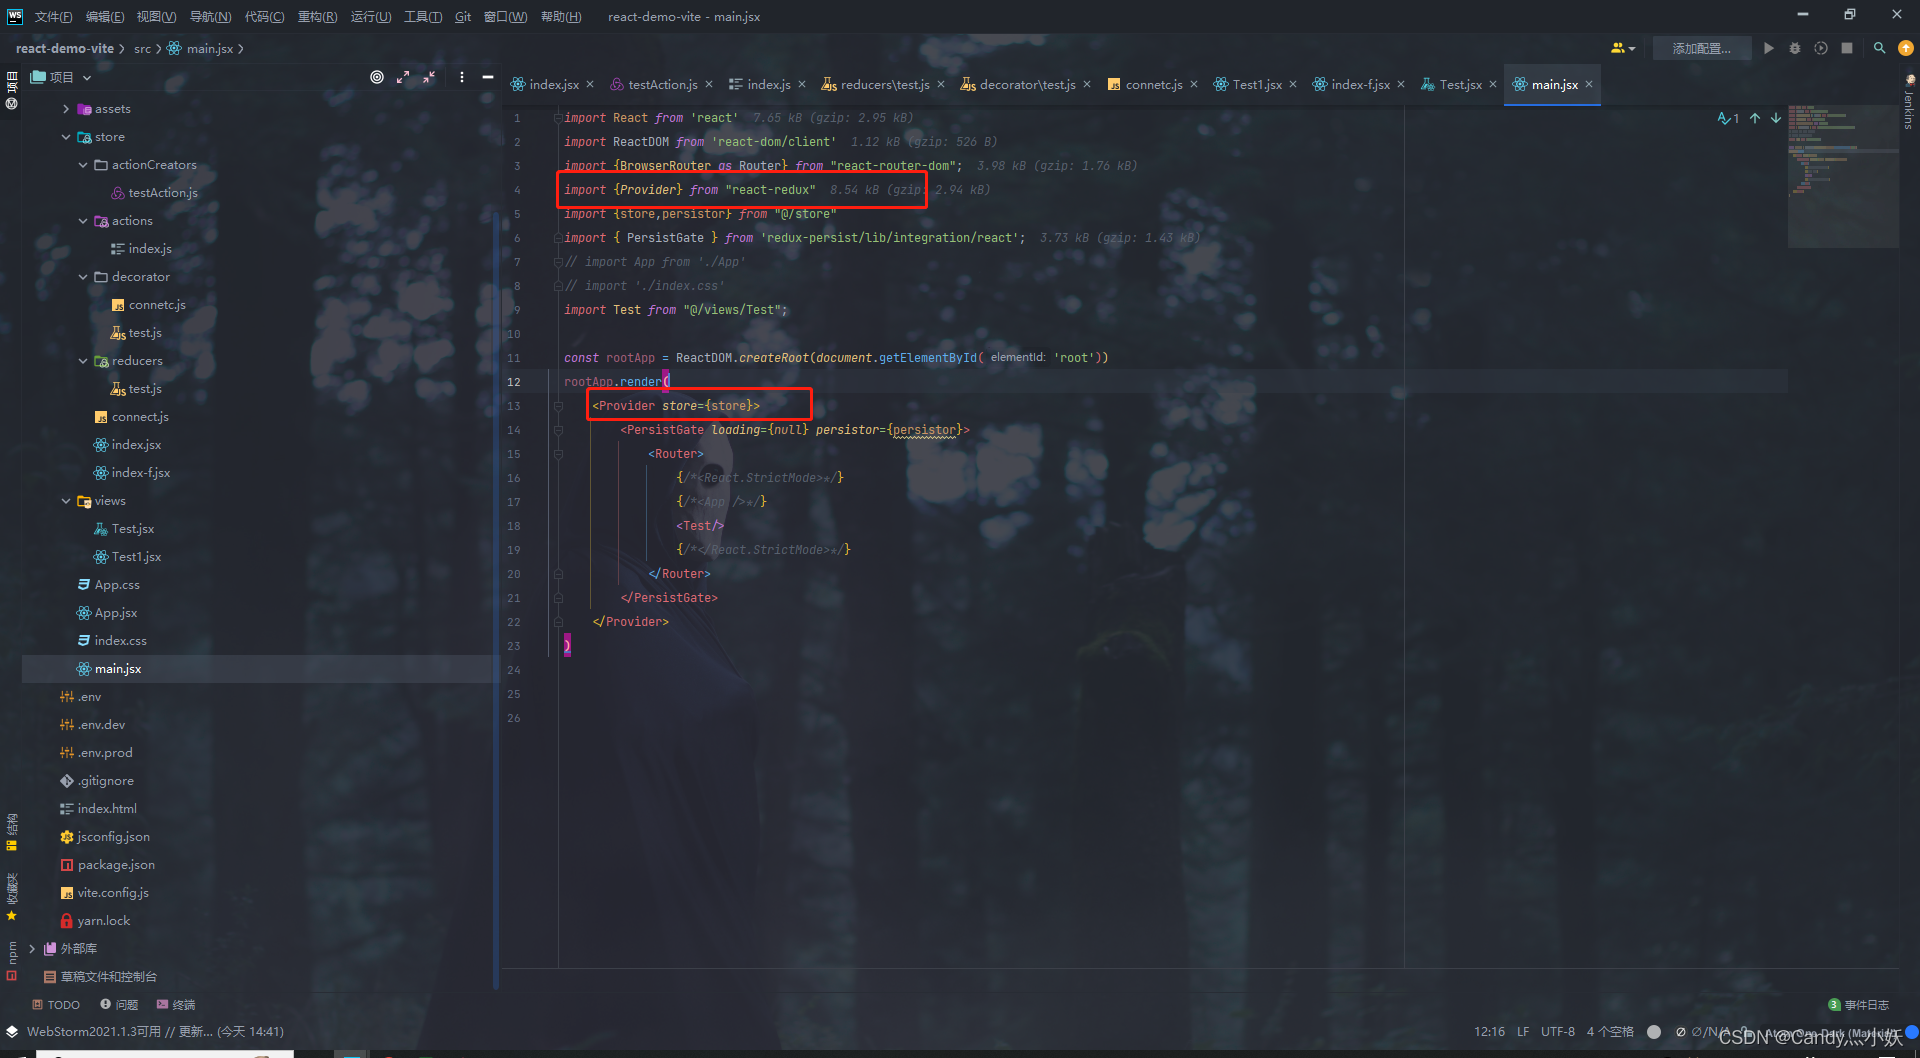This screenshot has width=1920, height=1058.
Task: Run the project with the green play icon
Action: pyautogui.click(x=1769, y=48)
